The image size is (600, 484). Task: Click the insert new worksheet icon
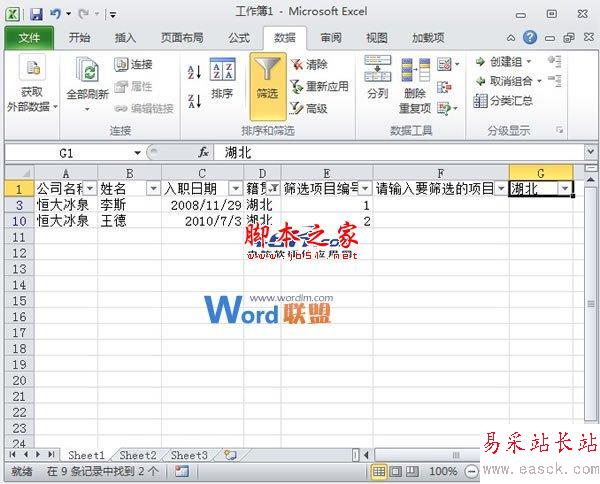[230, 455]
